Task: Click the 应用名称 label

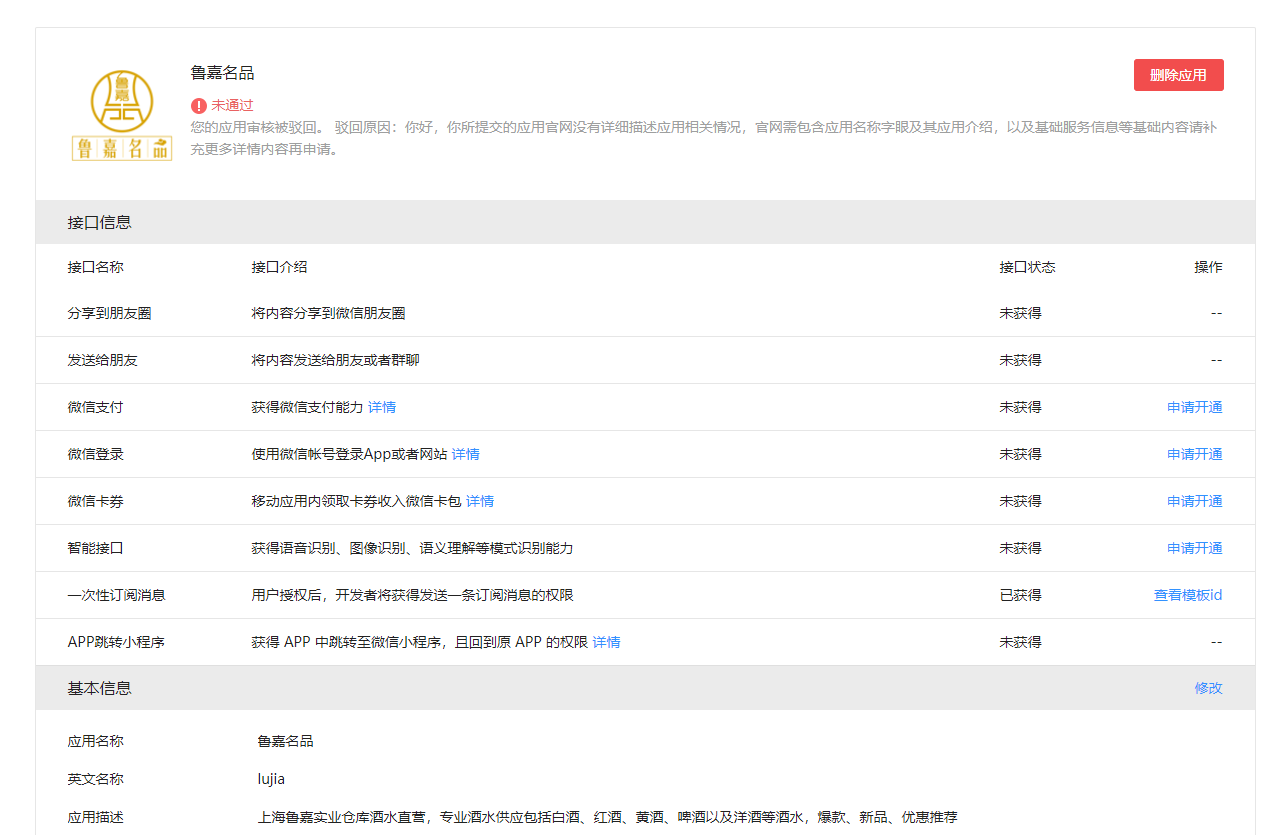Action: [x=96, y=741]
